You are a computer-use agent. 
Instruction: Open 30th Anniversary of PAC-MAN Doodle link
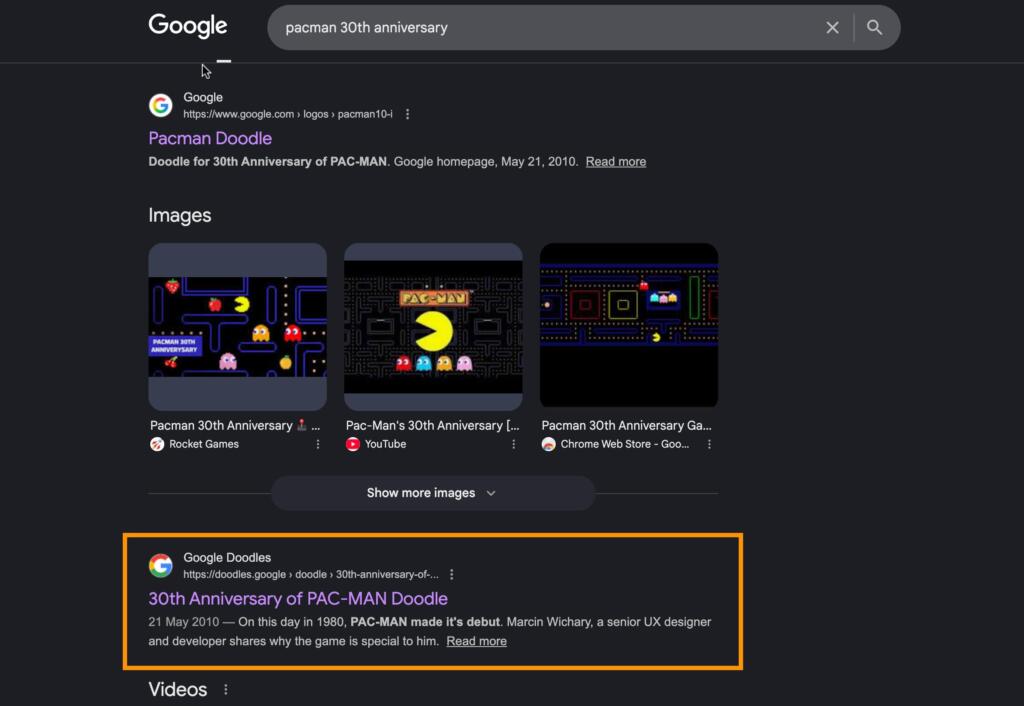click(298, 598)
